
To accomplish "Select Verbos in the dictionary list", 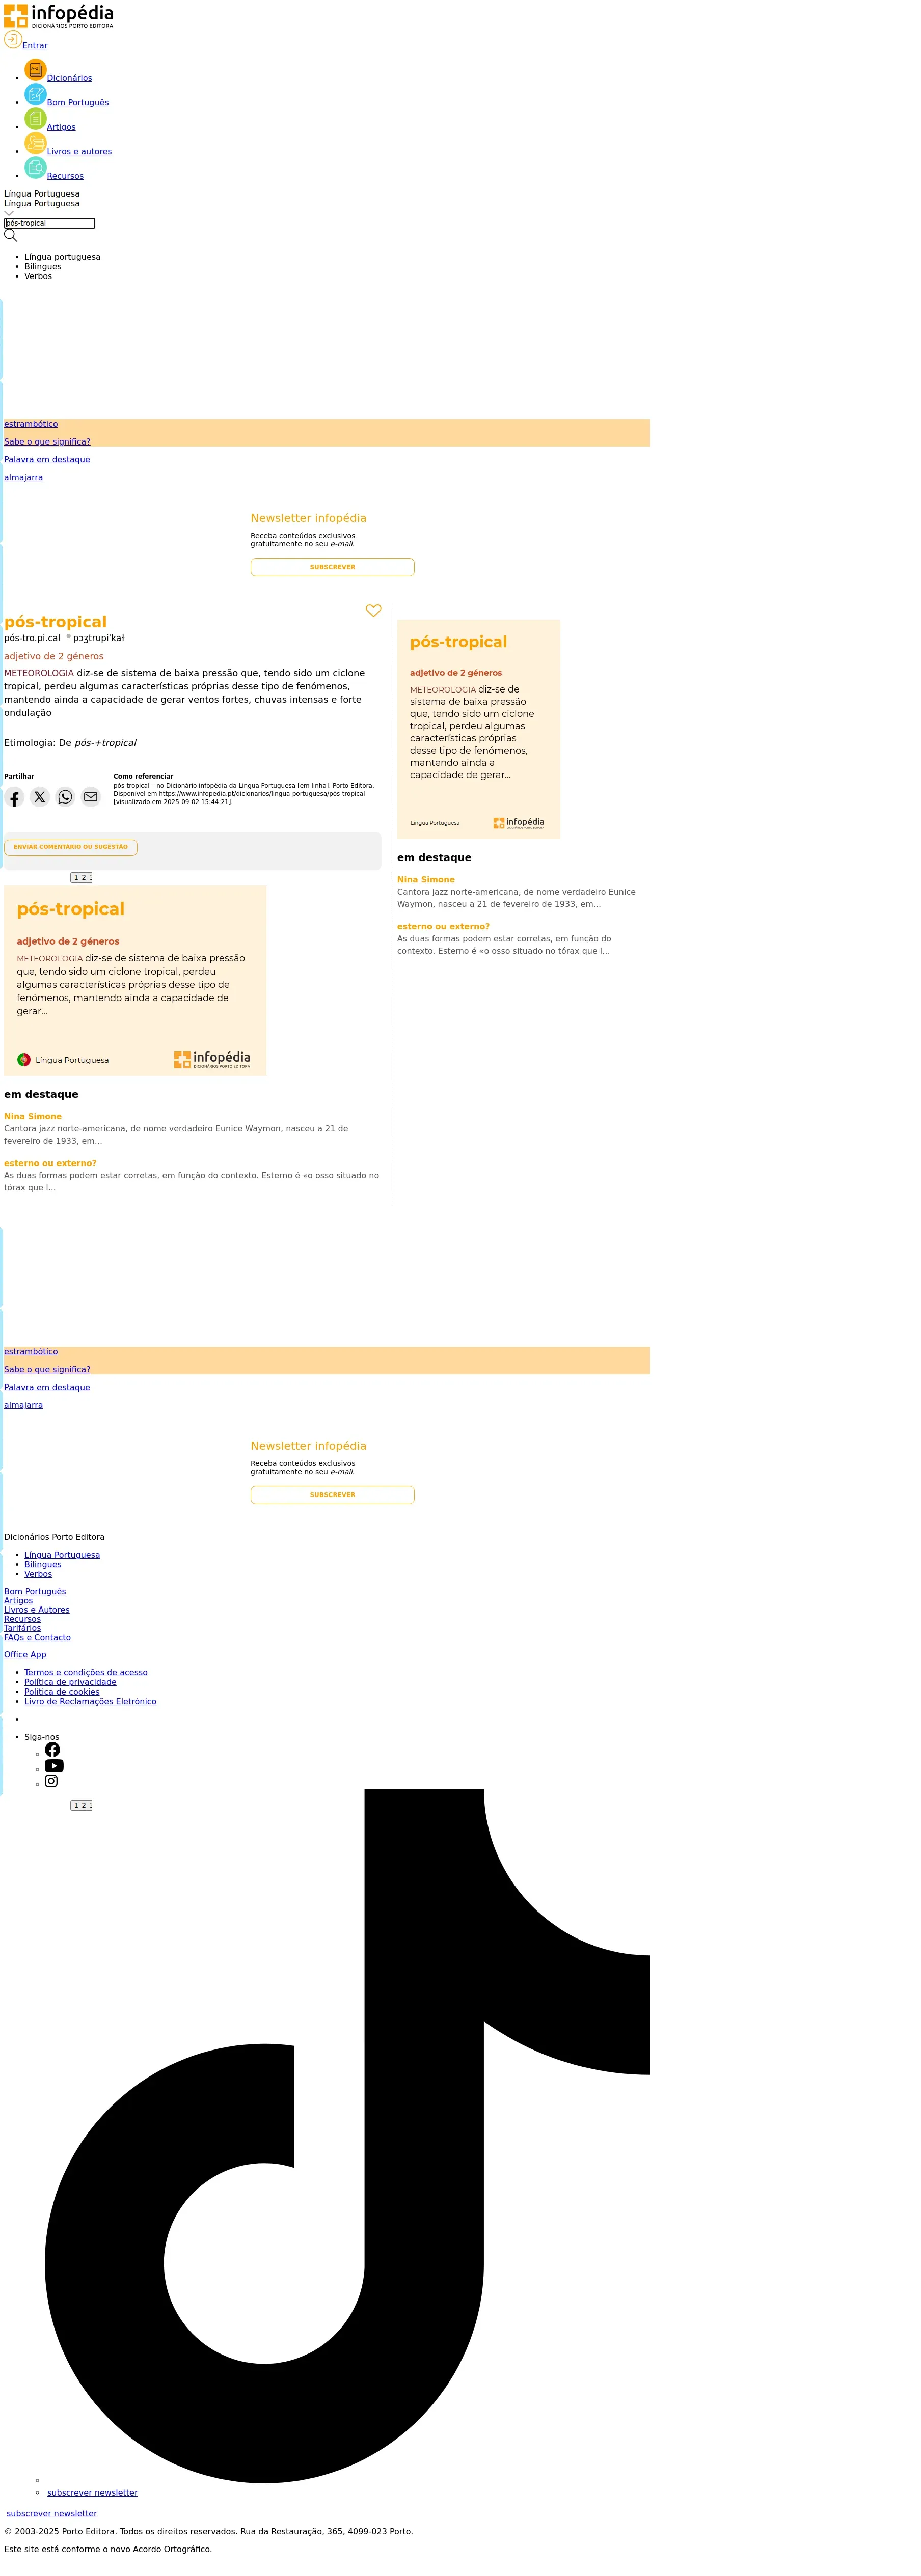I will (x=38, y=276).
